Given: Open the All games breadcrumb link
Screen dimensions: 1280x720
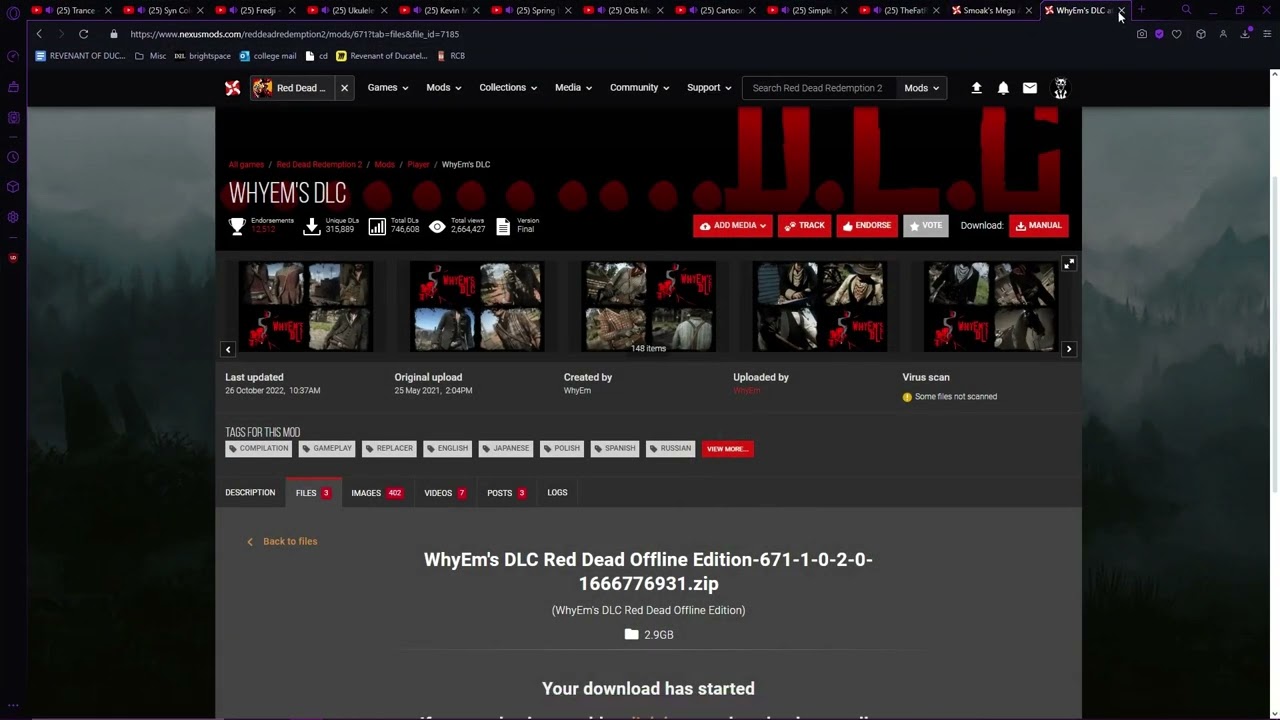Looking at the screenshot, I should 246,165.
